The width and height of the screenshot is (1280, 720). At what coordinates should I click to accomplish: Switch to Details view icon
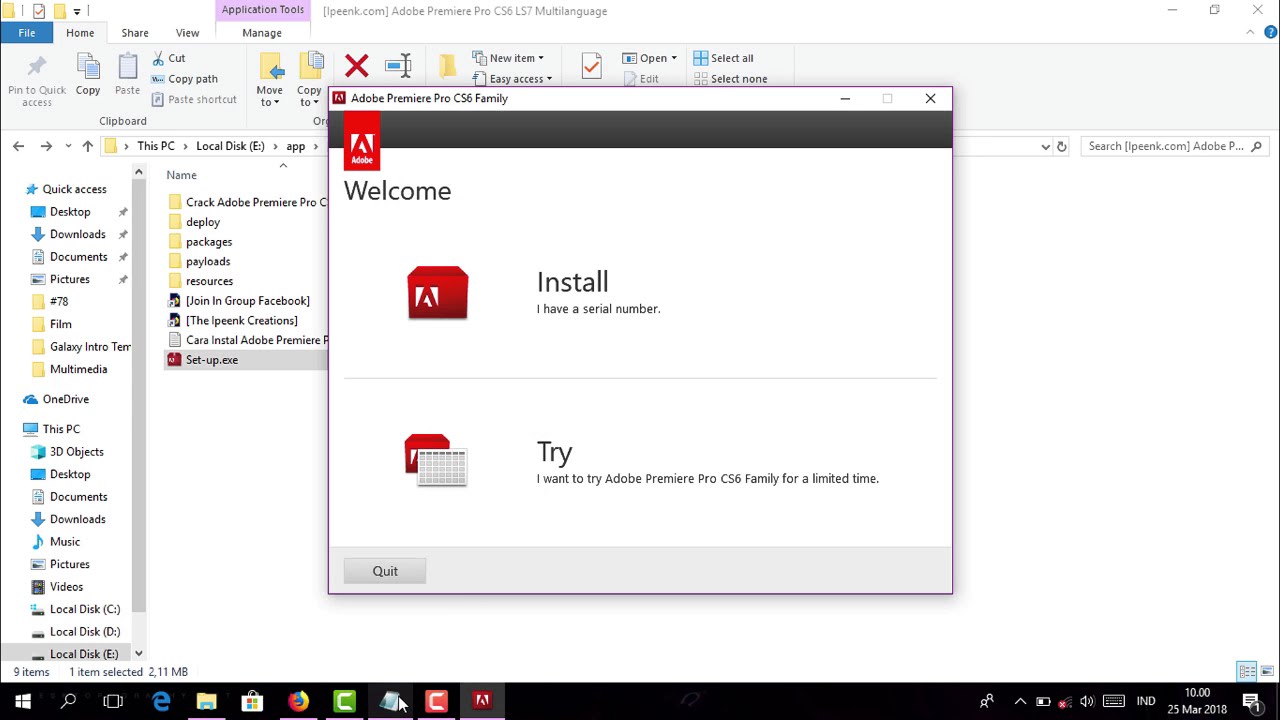[1246, 672]
